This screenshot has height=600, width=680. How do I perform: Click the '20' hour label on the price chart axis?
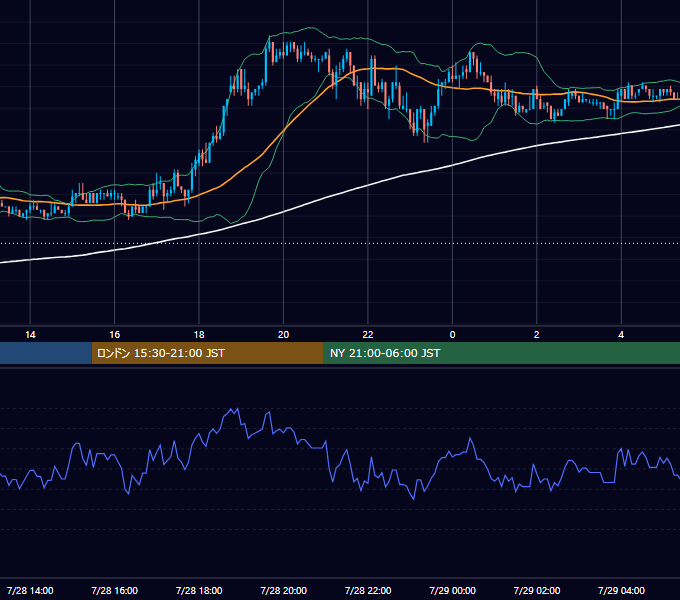tap(283, 335)
